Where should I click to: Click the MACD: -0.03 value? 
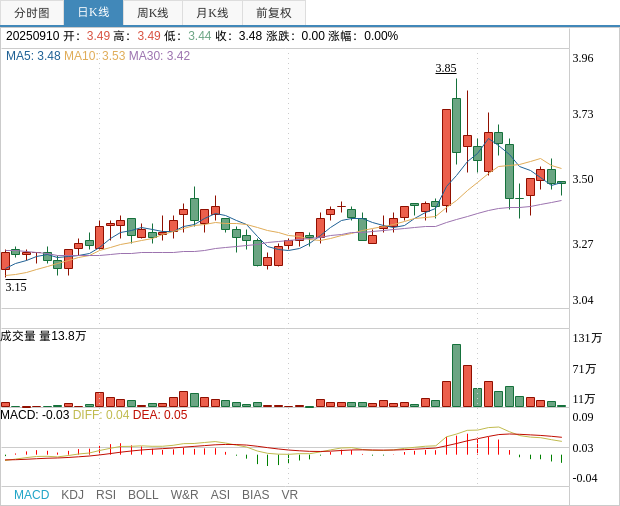[x=35, y=415]
